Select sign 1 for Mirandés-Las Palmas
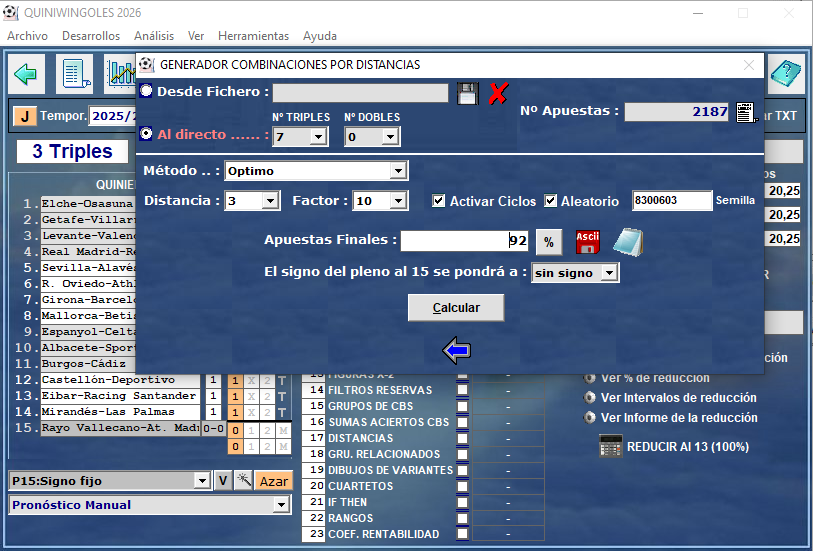Screen dimensions: 813x551 (x=235, y=412)
